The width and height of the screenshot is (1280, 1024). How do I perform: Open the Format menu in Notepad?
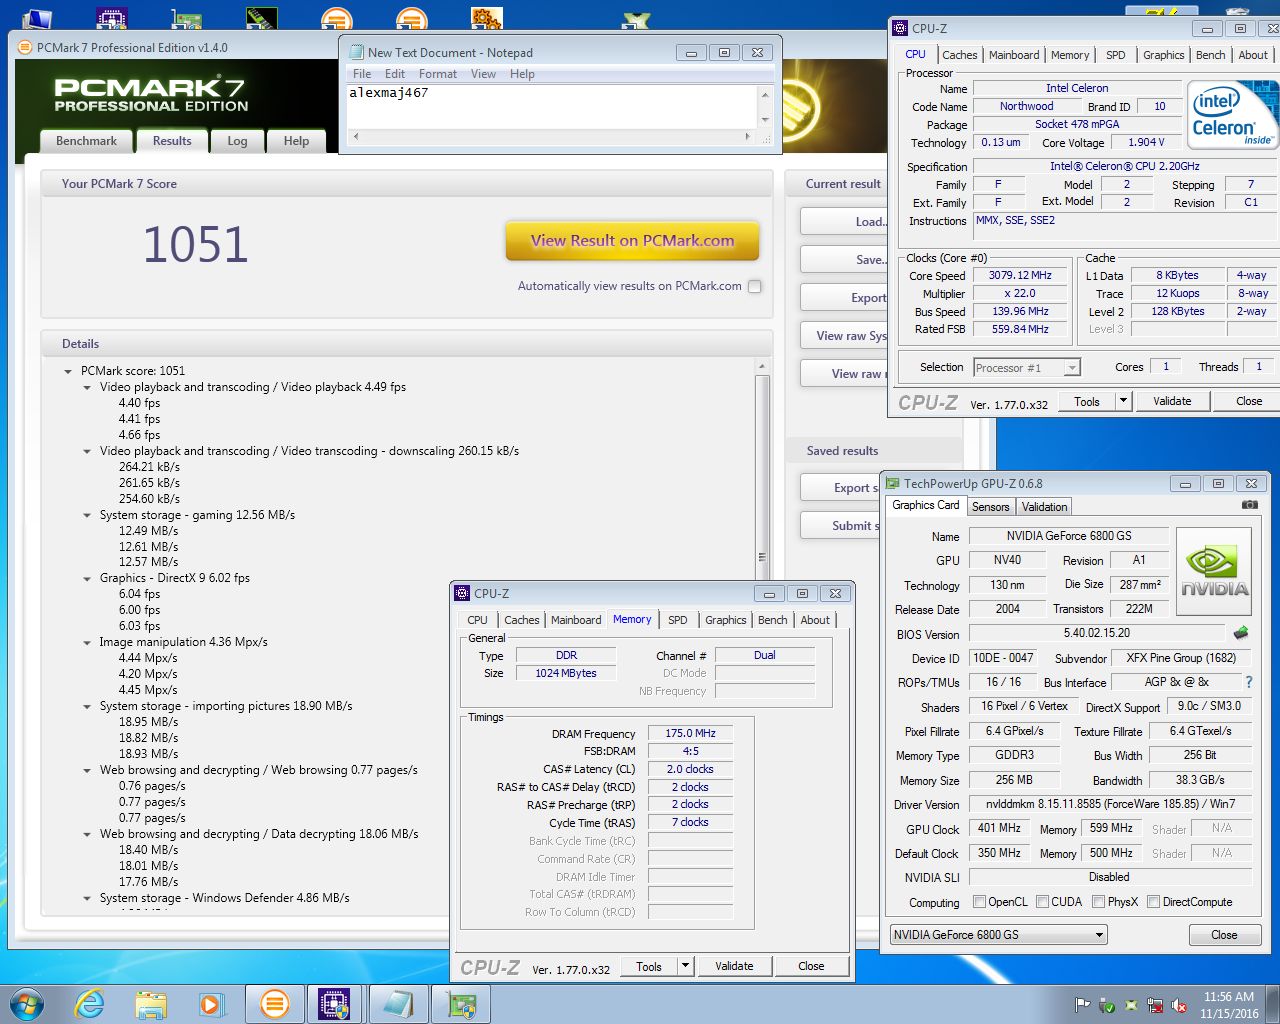[438, 74]
